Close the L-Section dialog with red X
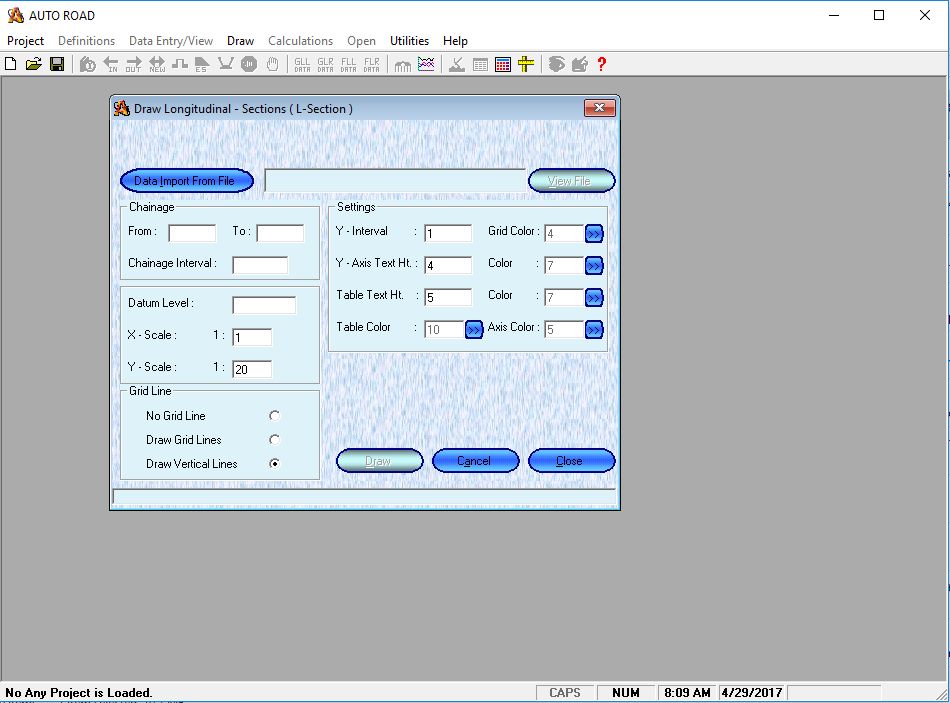Screen dimensions: 950x703 click(x=600, y=108)
